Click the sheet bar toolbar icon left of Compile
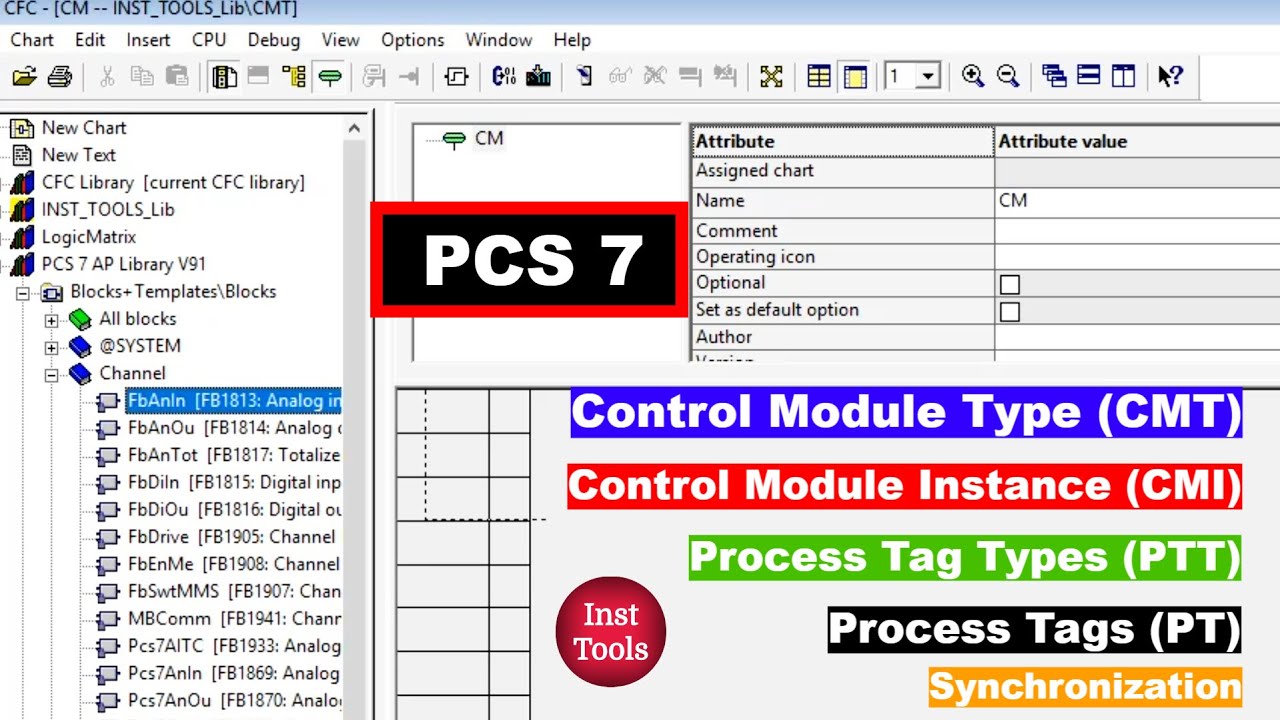This screenshot has width=1280, height=720. click(x=456, y=77)
